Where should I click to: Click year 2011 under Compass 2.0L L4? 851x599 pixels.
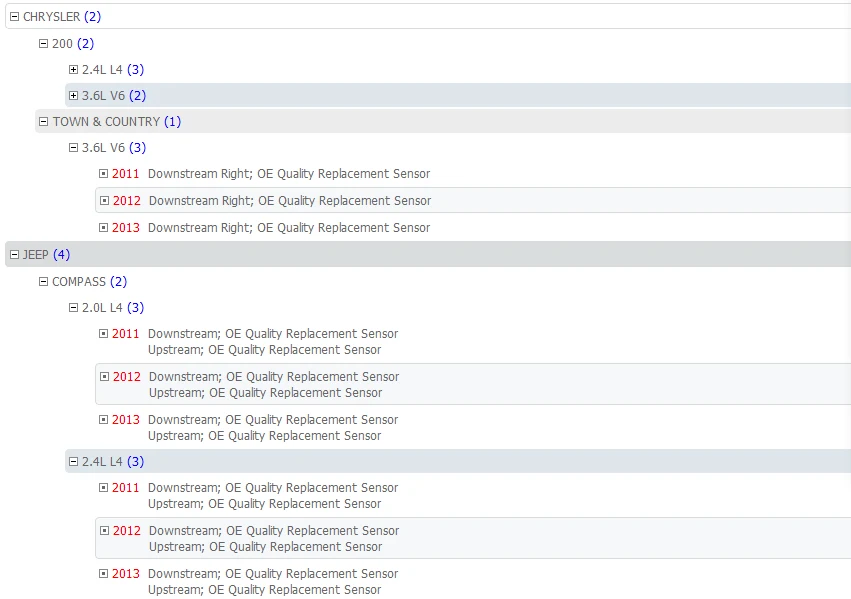point(125,334)
